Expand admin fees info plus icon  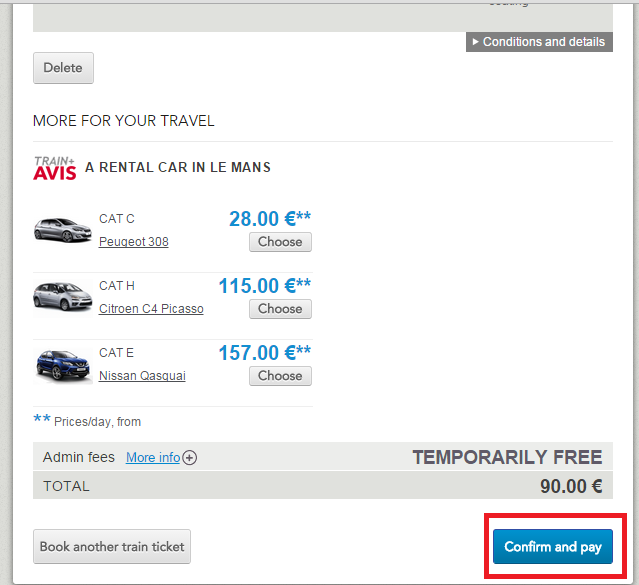pos(190,458)
